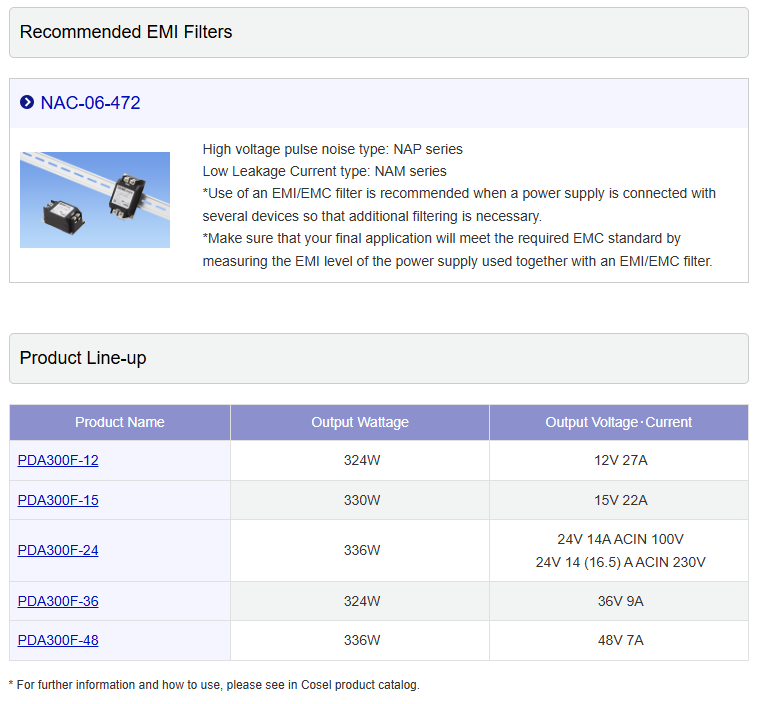Click the Output Wattage column header

point(360,422)
